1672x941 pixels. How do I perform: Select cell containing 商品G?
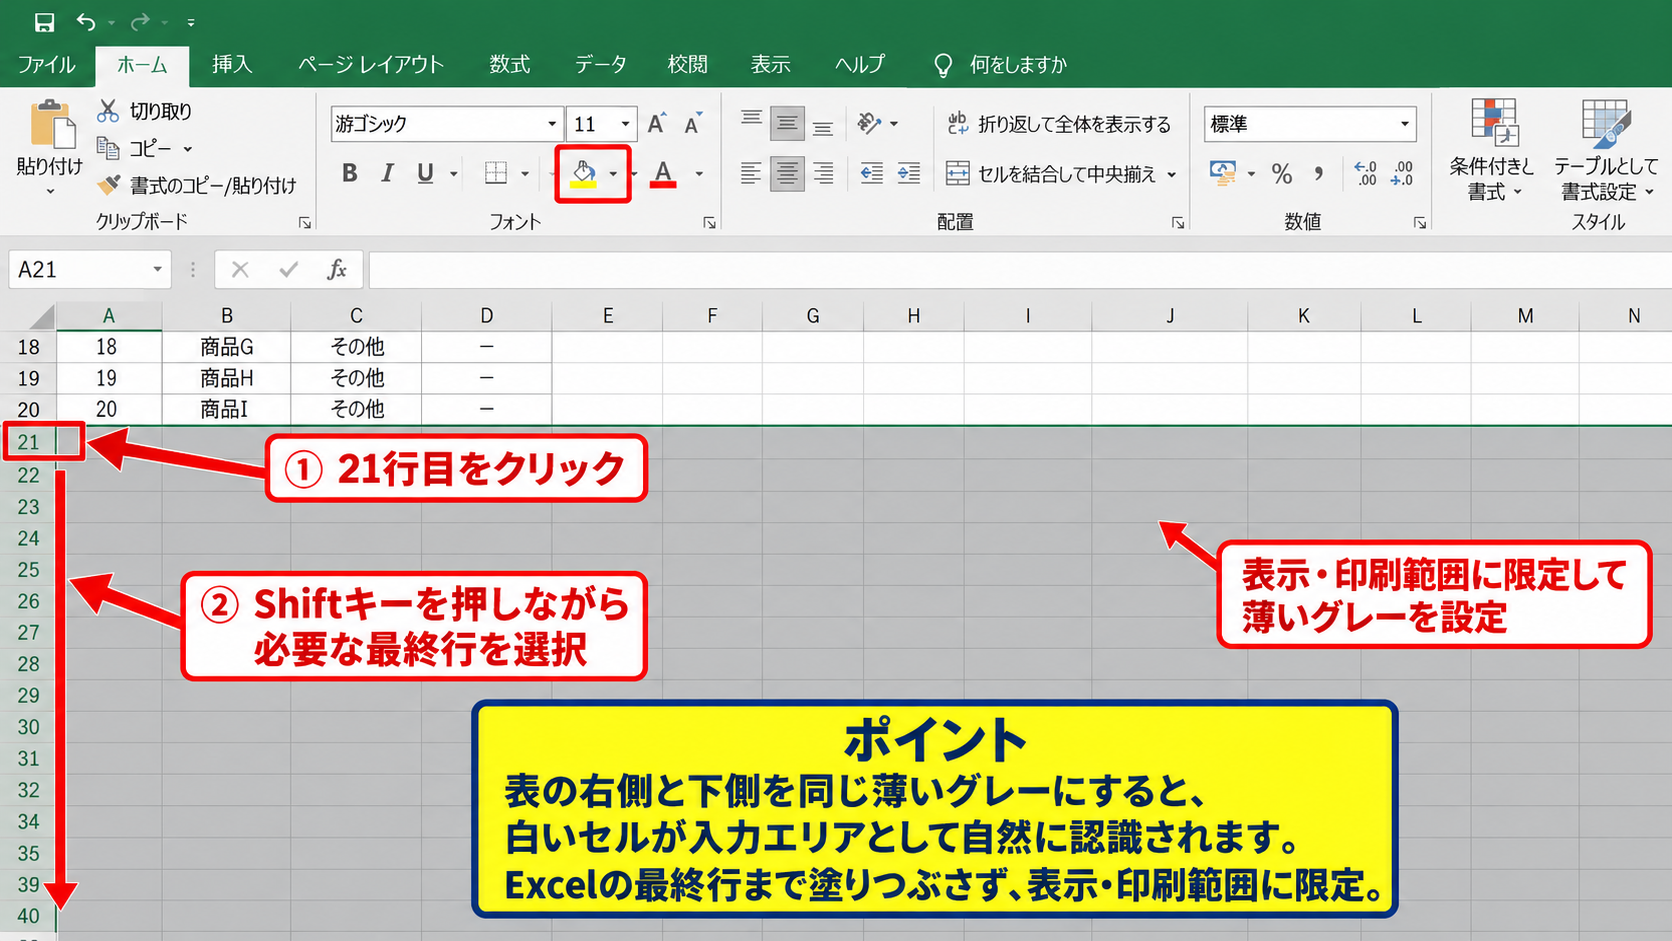click(227, 347)
